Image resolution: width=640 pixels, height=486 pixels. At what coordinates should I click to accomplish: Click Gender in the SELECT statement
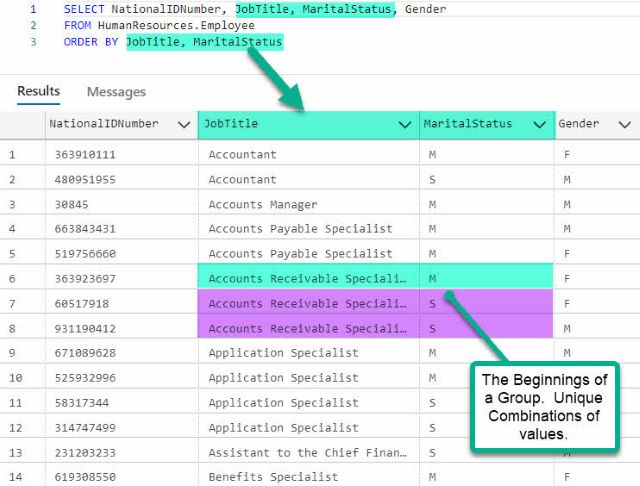point(425,9)
